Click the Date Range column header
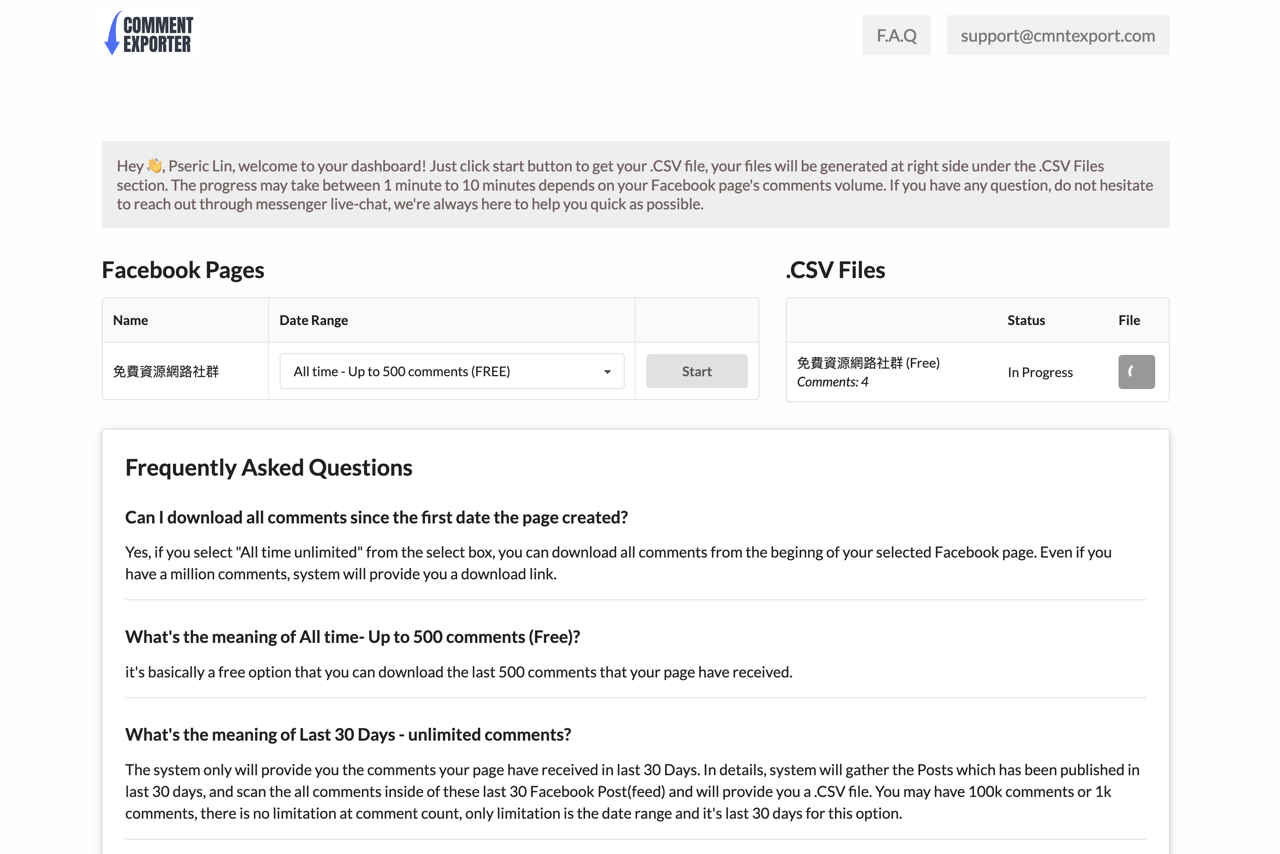Image resolution: width=1280 pixels, height=854 pixels. (313, 320)
